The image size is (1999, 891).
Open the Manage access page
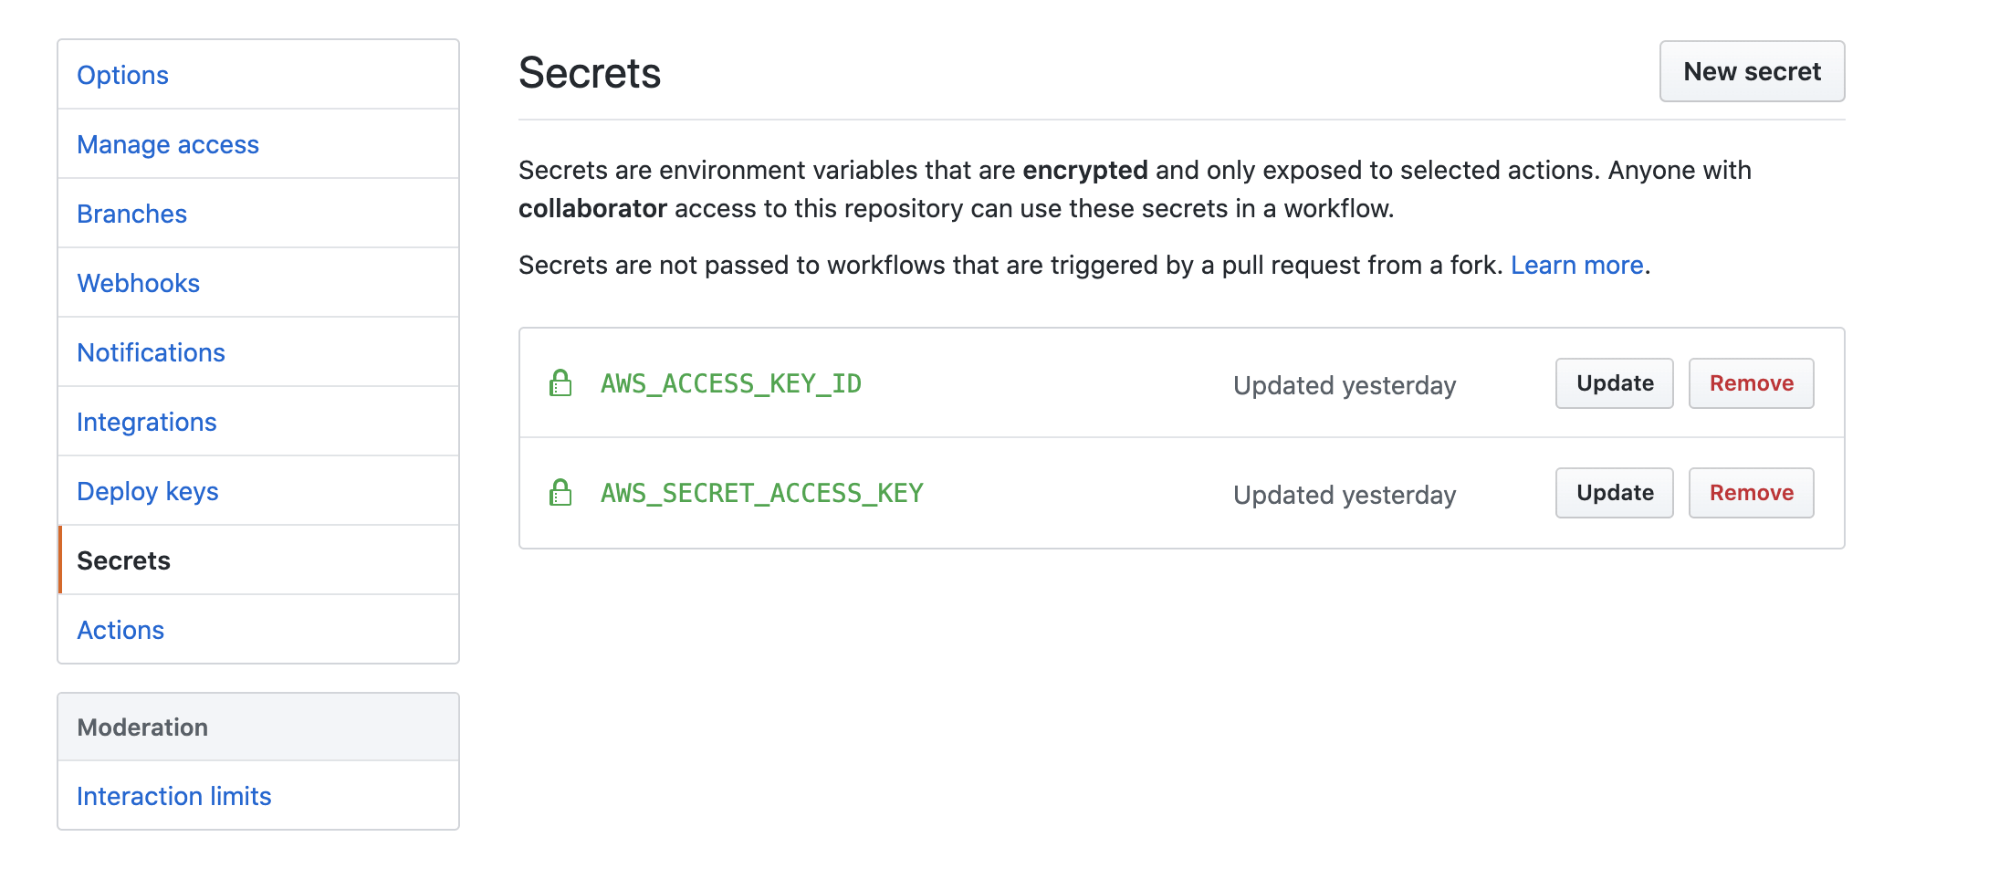(x=167, y=143)
